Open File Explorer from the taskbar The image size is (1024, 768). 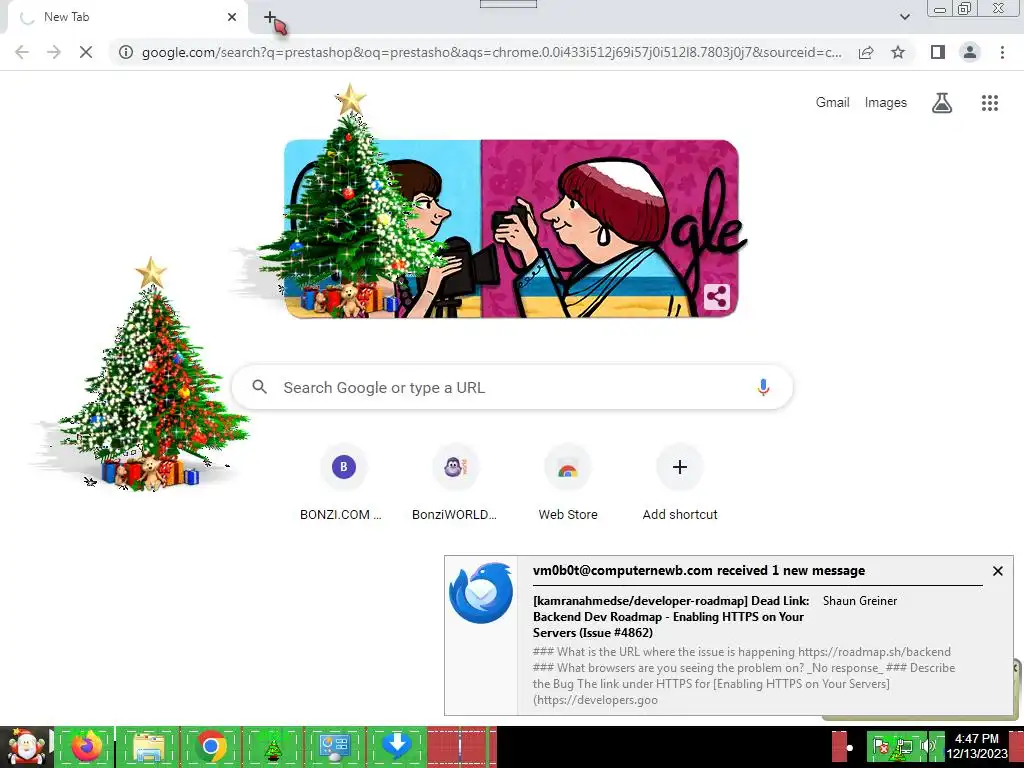(x=148, y=747)
